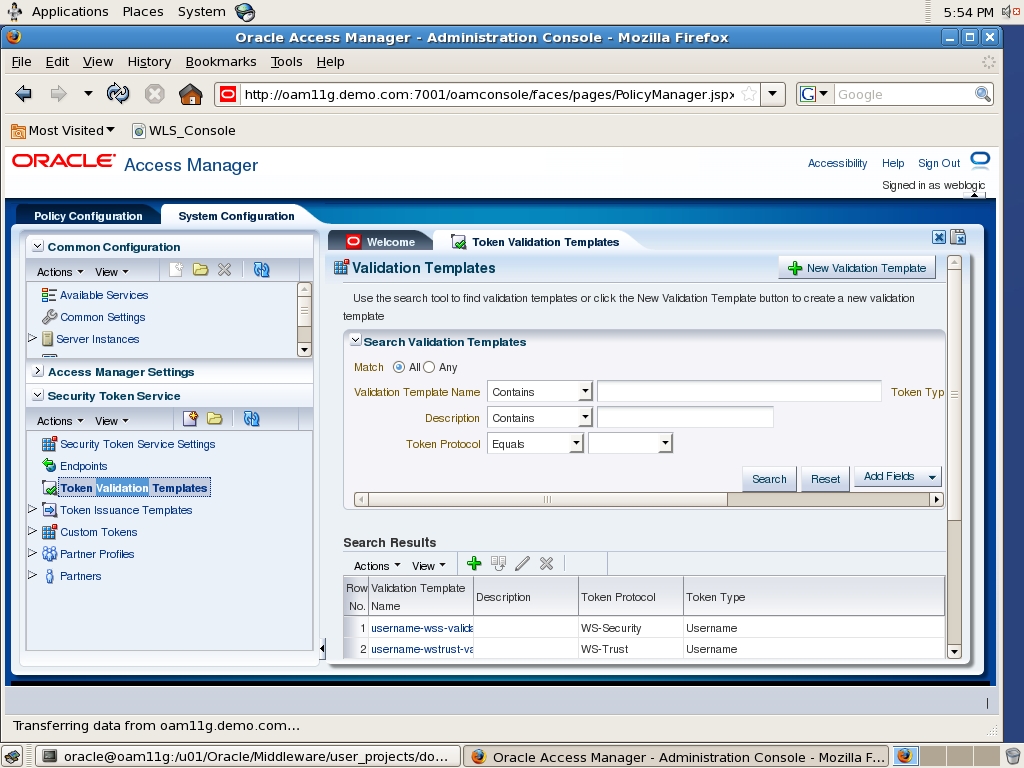Click refresh icon in Security Token Service toolbar
The image size is (1024, 768).
click(251, 419)
